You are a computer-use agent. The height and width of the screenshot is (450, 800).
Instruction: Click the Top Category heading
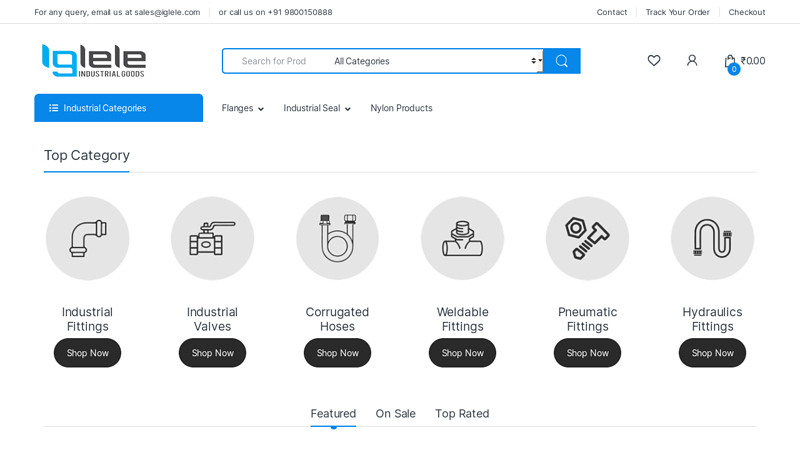(x=87, y=155)
